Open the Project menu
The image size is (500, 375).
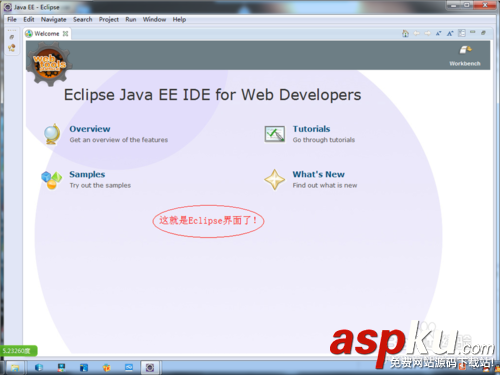tap(109, 19)
